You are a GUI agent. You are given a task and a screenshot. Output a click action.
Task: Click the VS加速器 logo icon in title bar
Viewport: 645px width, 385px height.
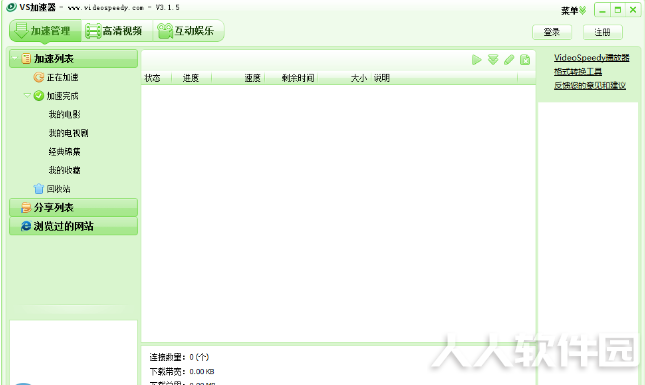(11, 7)
